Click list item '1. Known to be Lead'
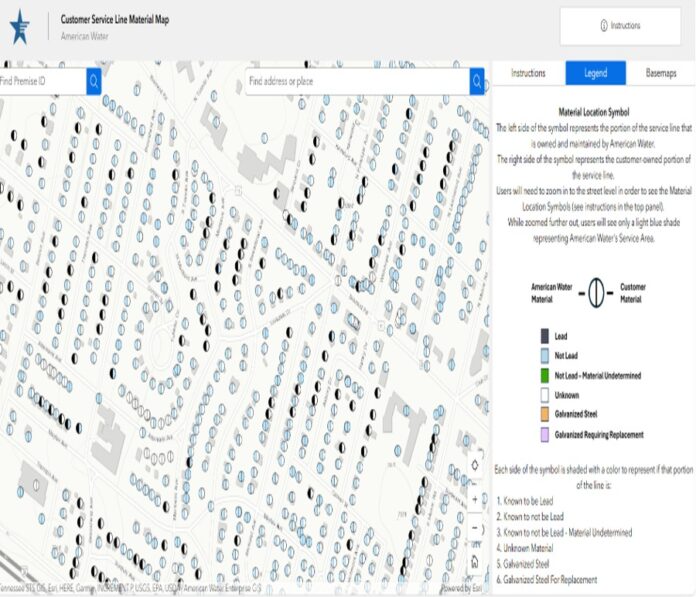The width and height of the screenshot is (696, 597). (525, 501)
